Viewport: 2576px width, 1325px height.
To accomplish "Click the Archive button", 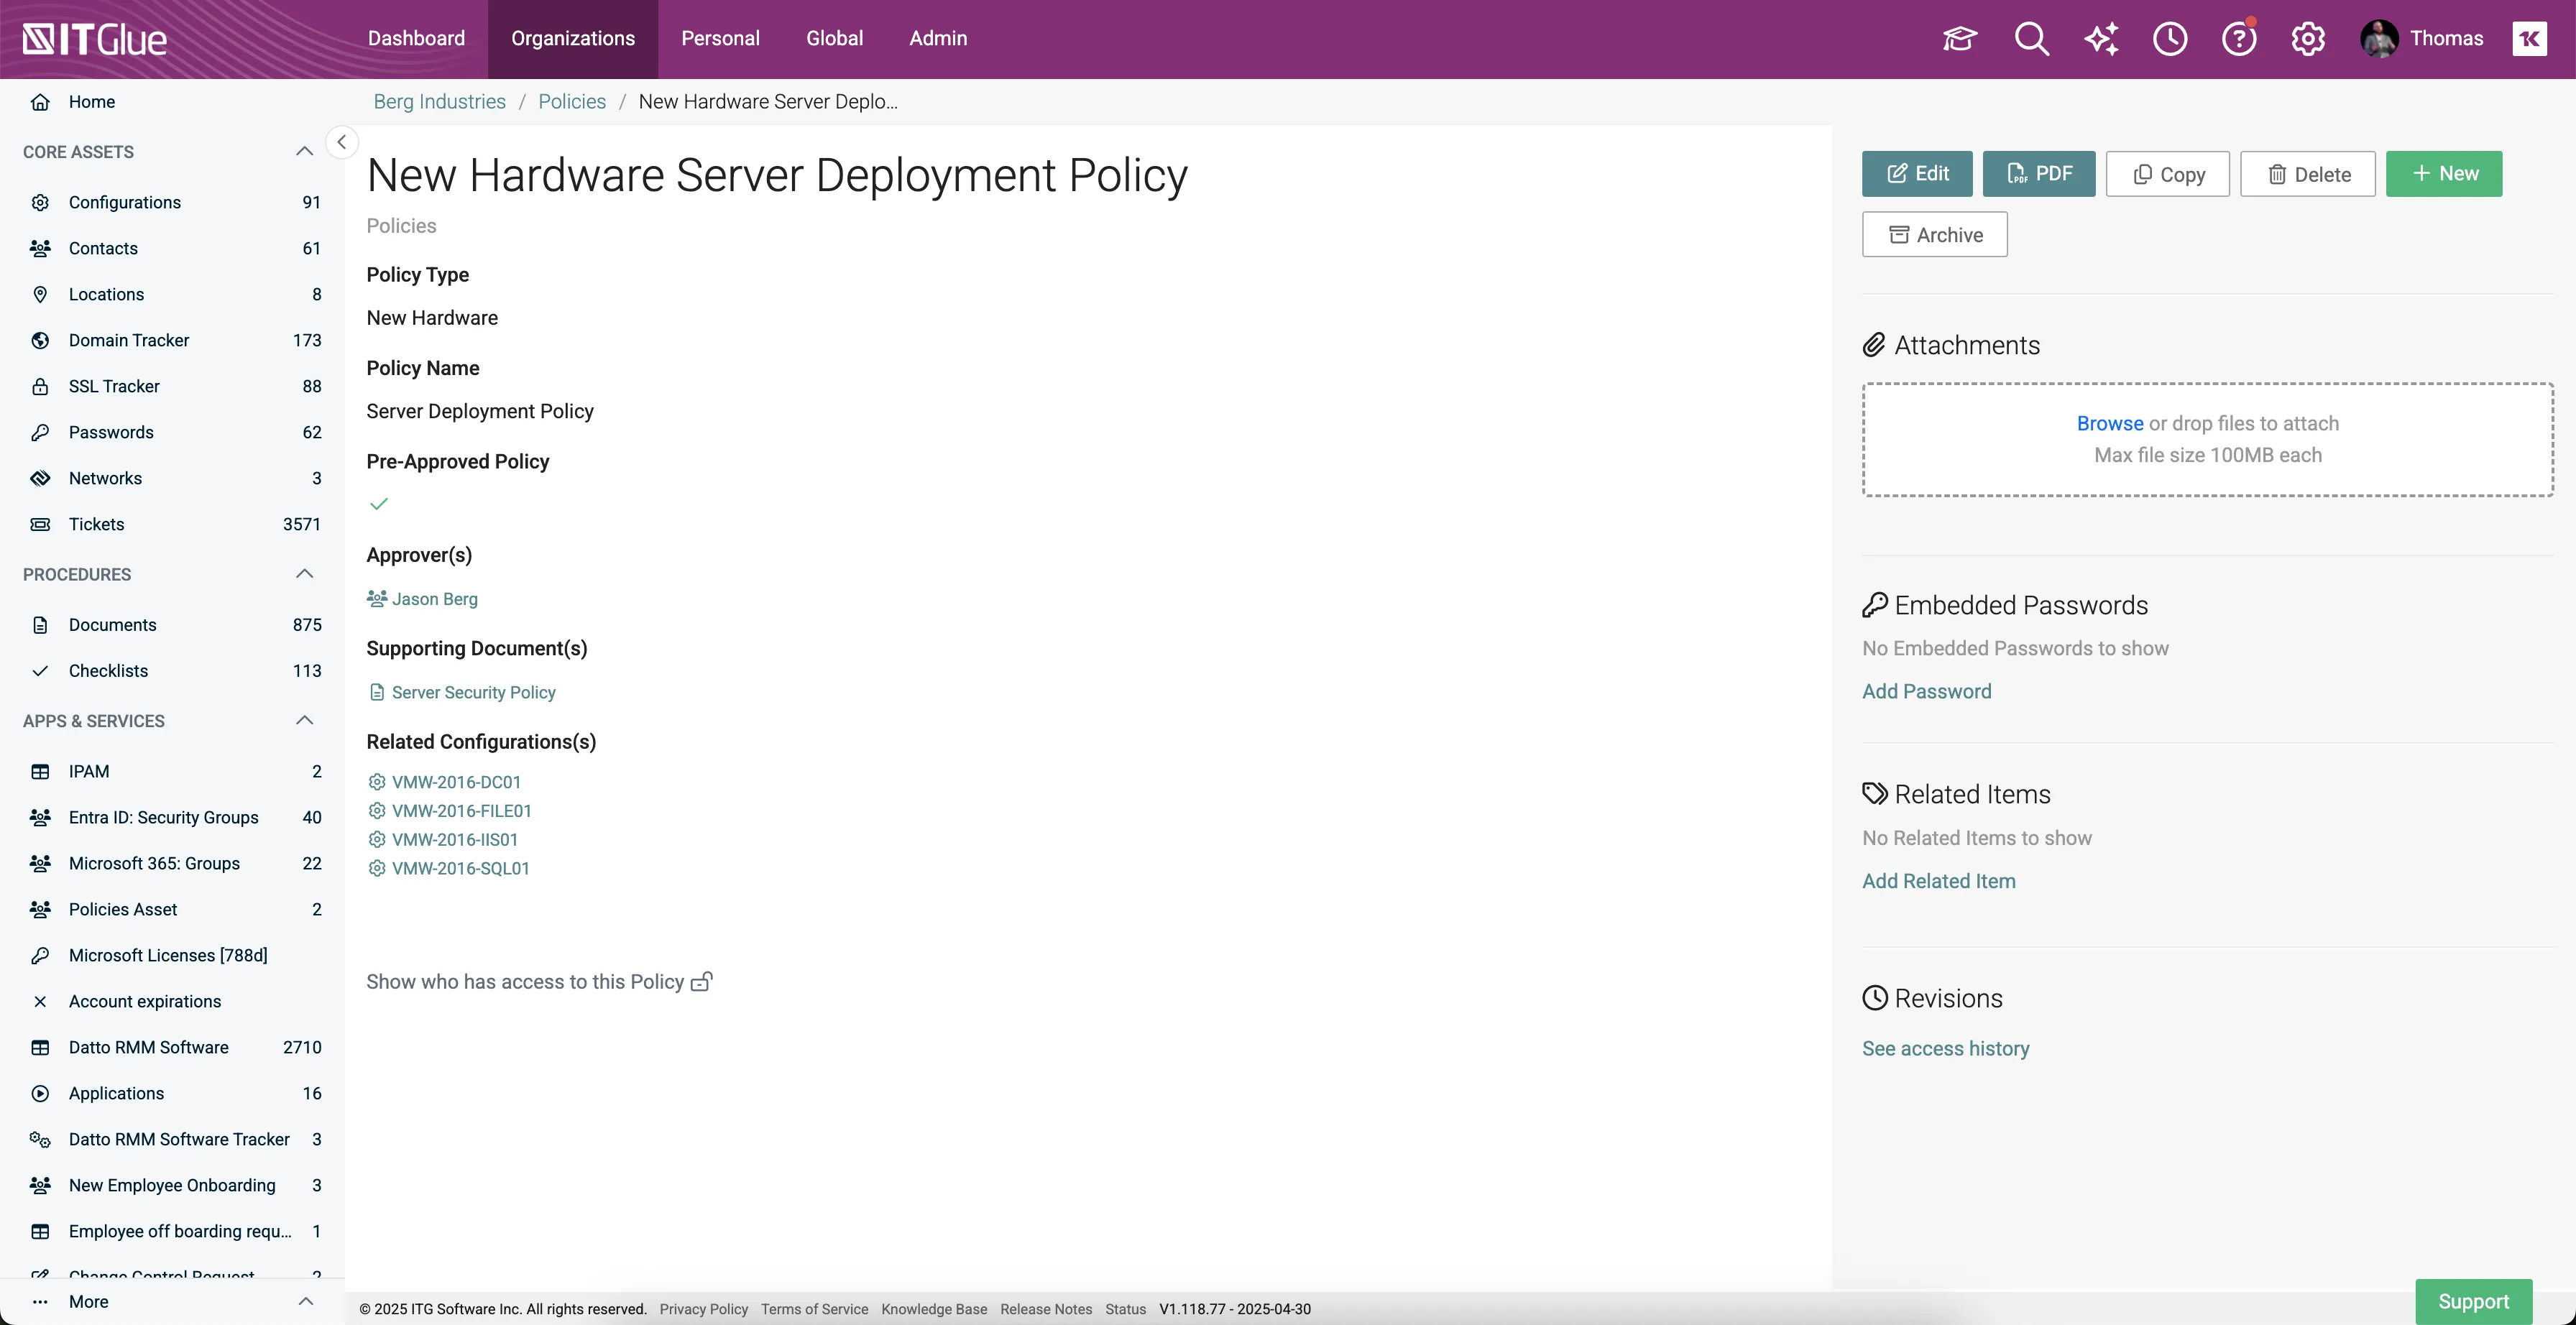I will (1934, 235).
